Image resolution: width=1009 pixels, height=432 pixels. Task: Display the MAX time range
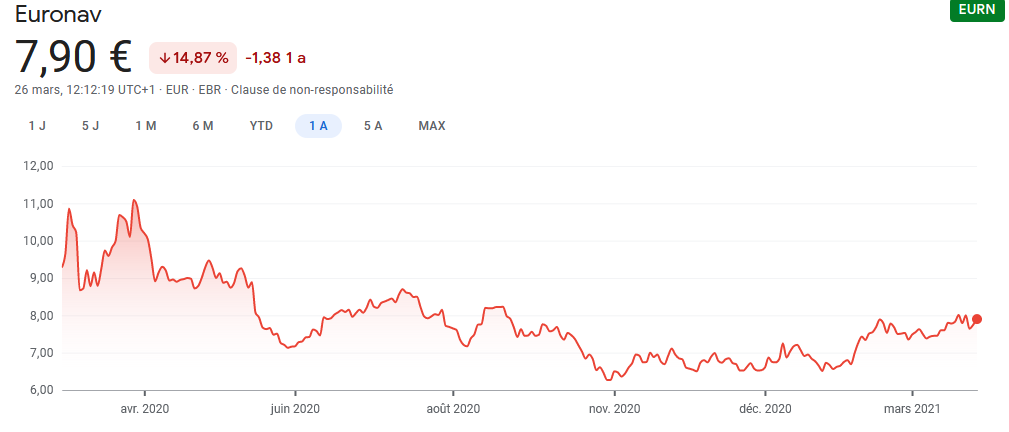coord(432,126)
